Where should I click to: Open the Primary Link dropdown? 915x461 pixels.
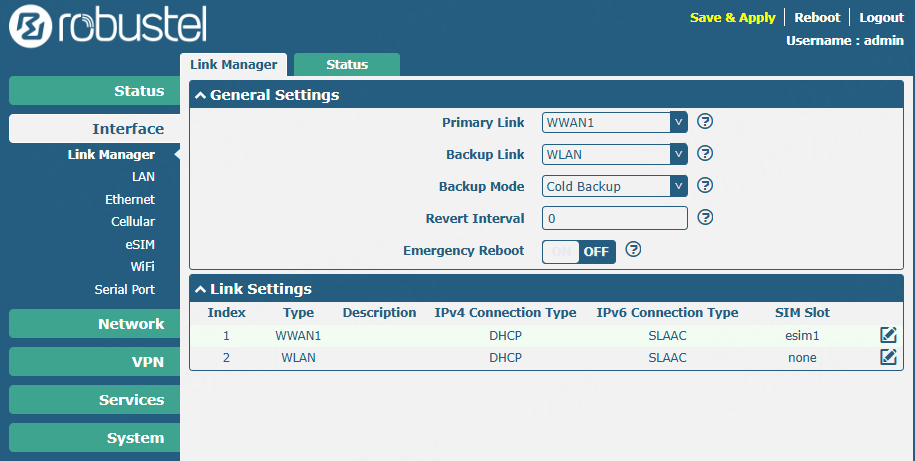pyautogui.click(x=614, y=122)
